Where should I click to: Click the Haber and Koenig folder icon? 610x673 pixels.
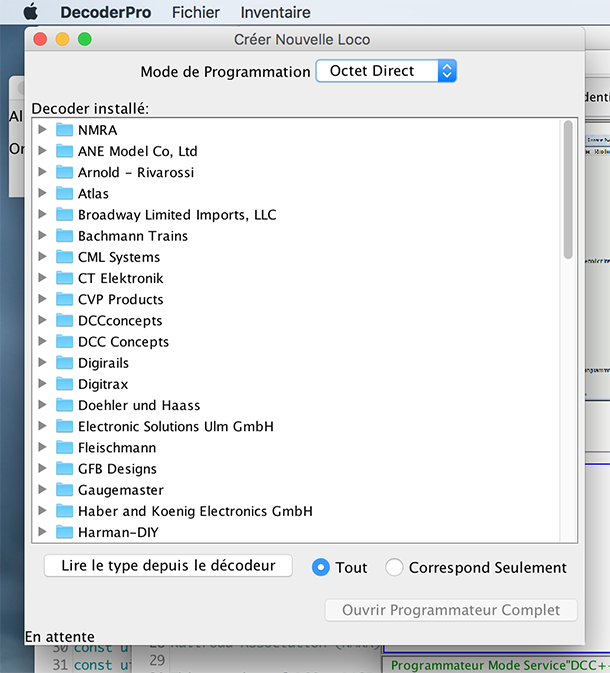64,511
